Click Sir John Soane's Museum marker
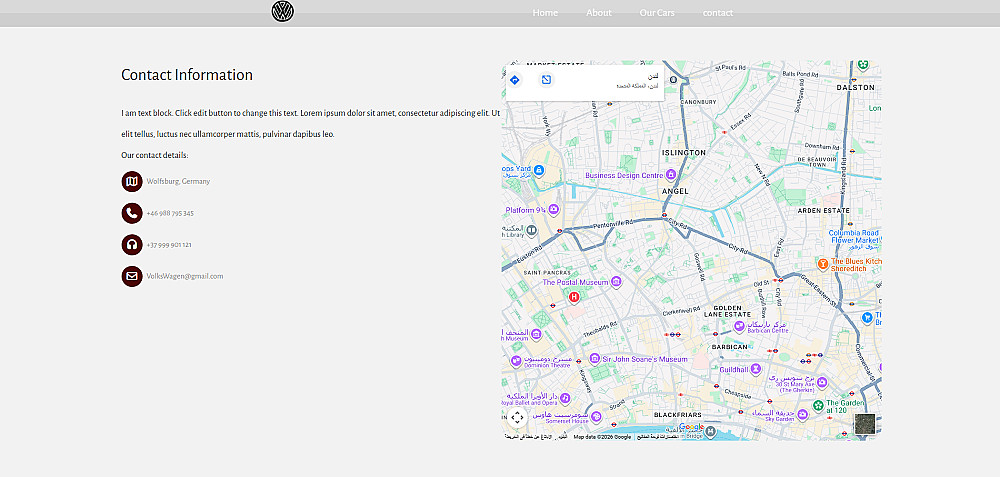 [594, 359]
